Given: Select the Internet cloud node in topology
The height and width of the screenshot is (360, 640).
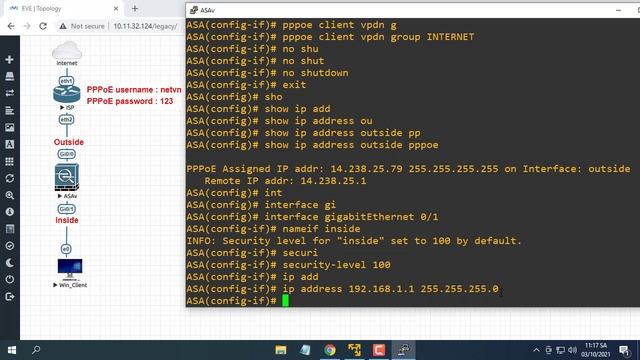Looking at the screenshot, I should pyautogui.click(x=67, y=51).
